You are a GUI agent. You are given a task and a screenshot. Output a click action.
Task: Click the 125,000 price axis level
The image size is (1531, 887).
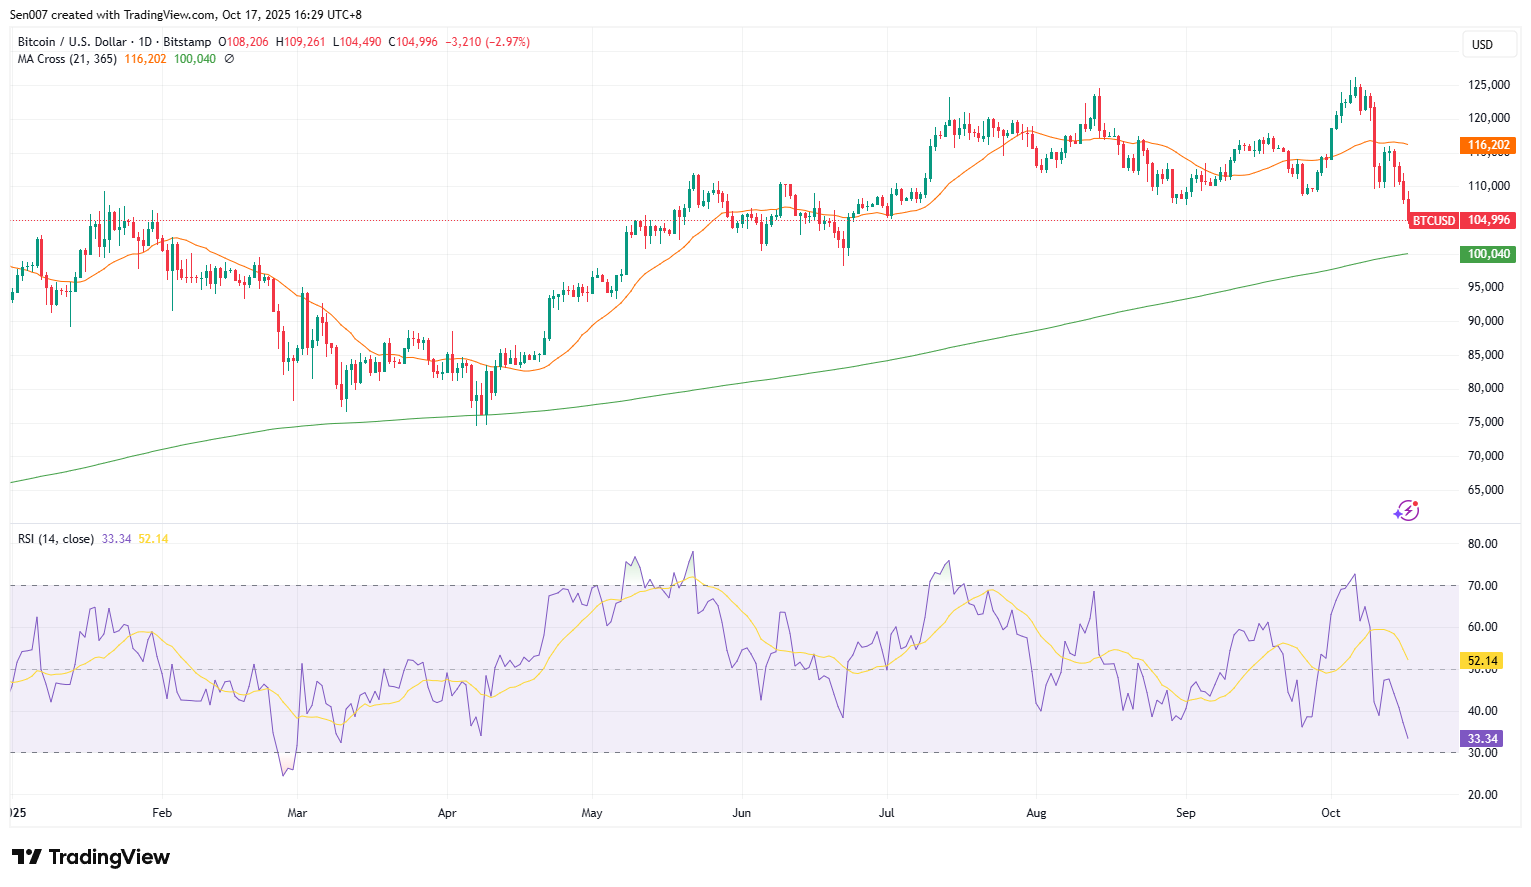1488,85
